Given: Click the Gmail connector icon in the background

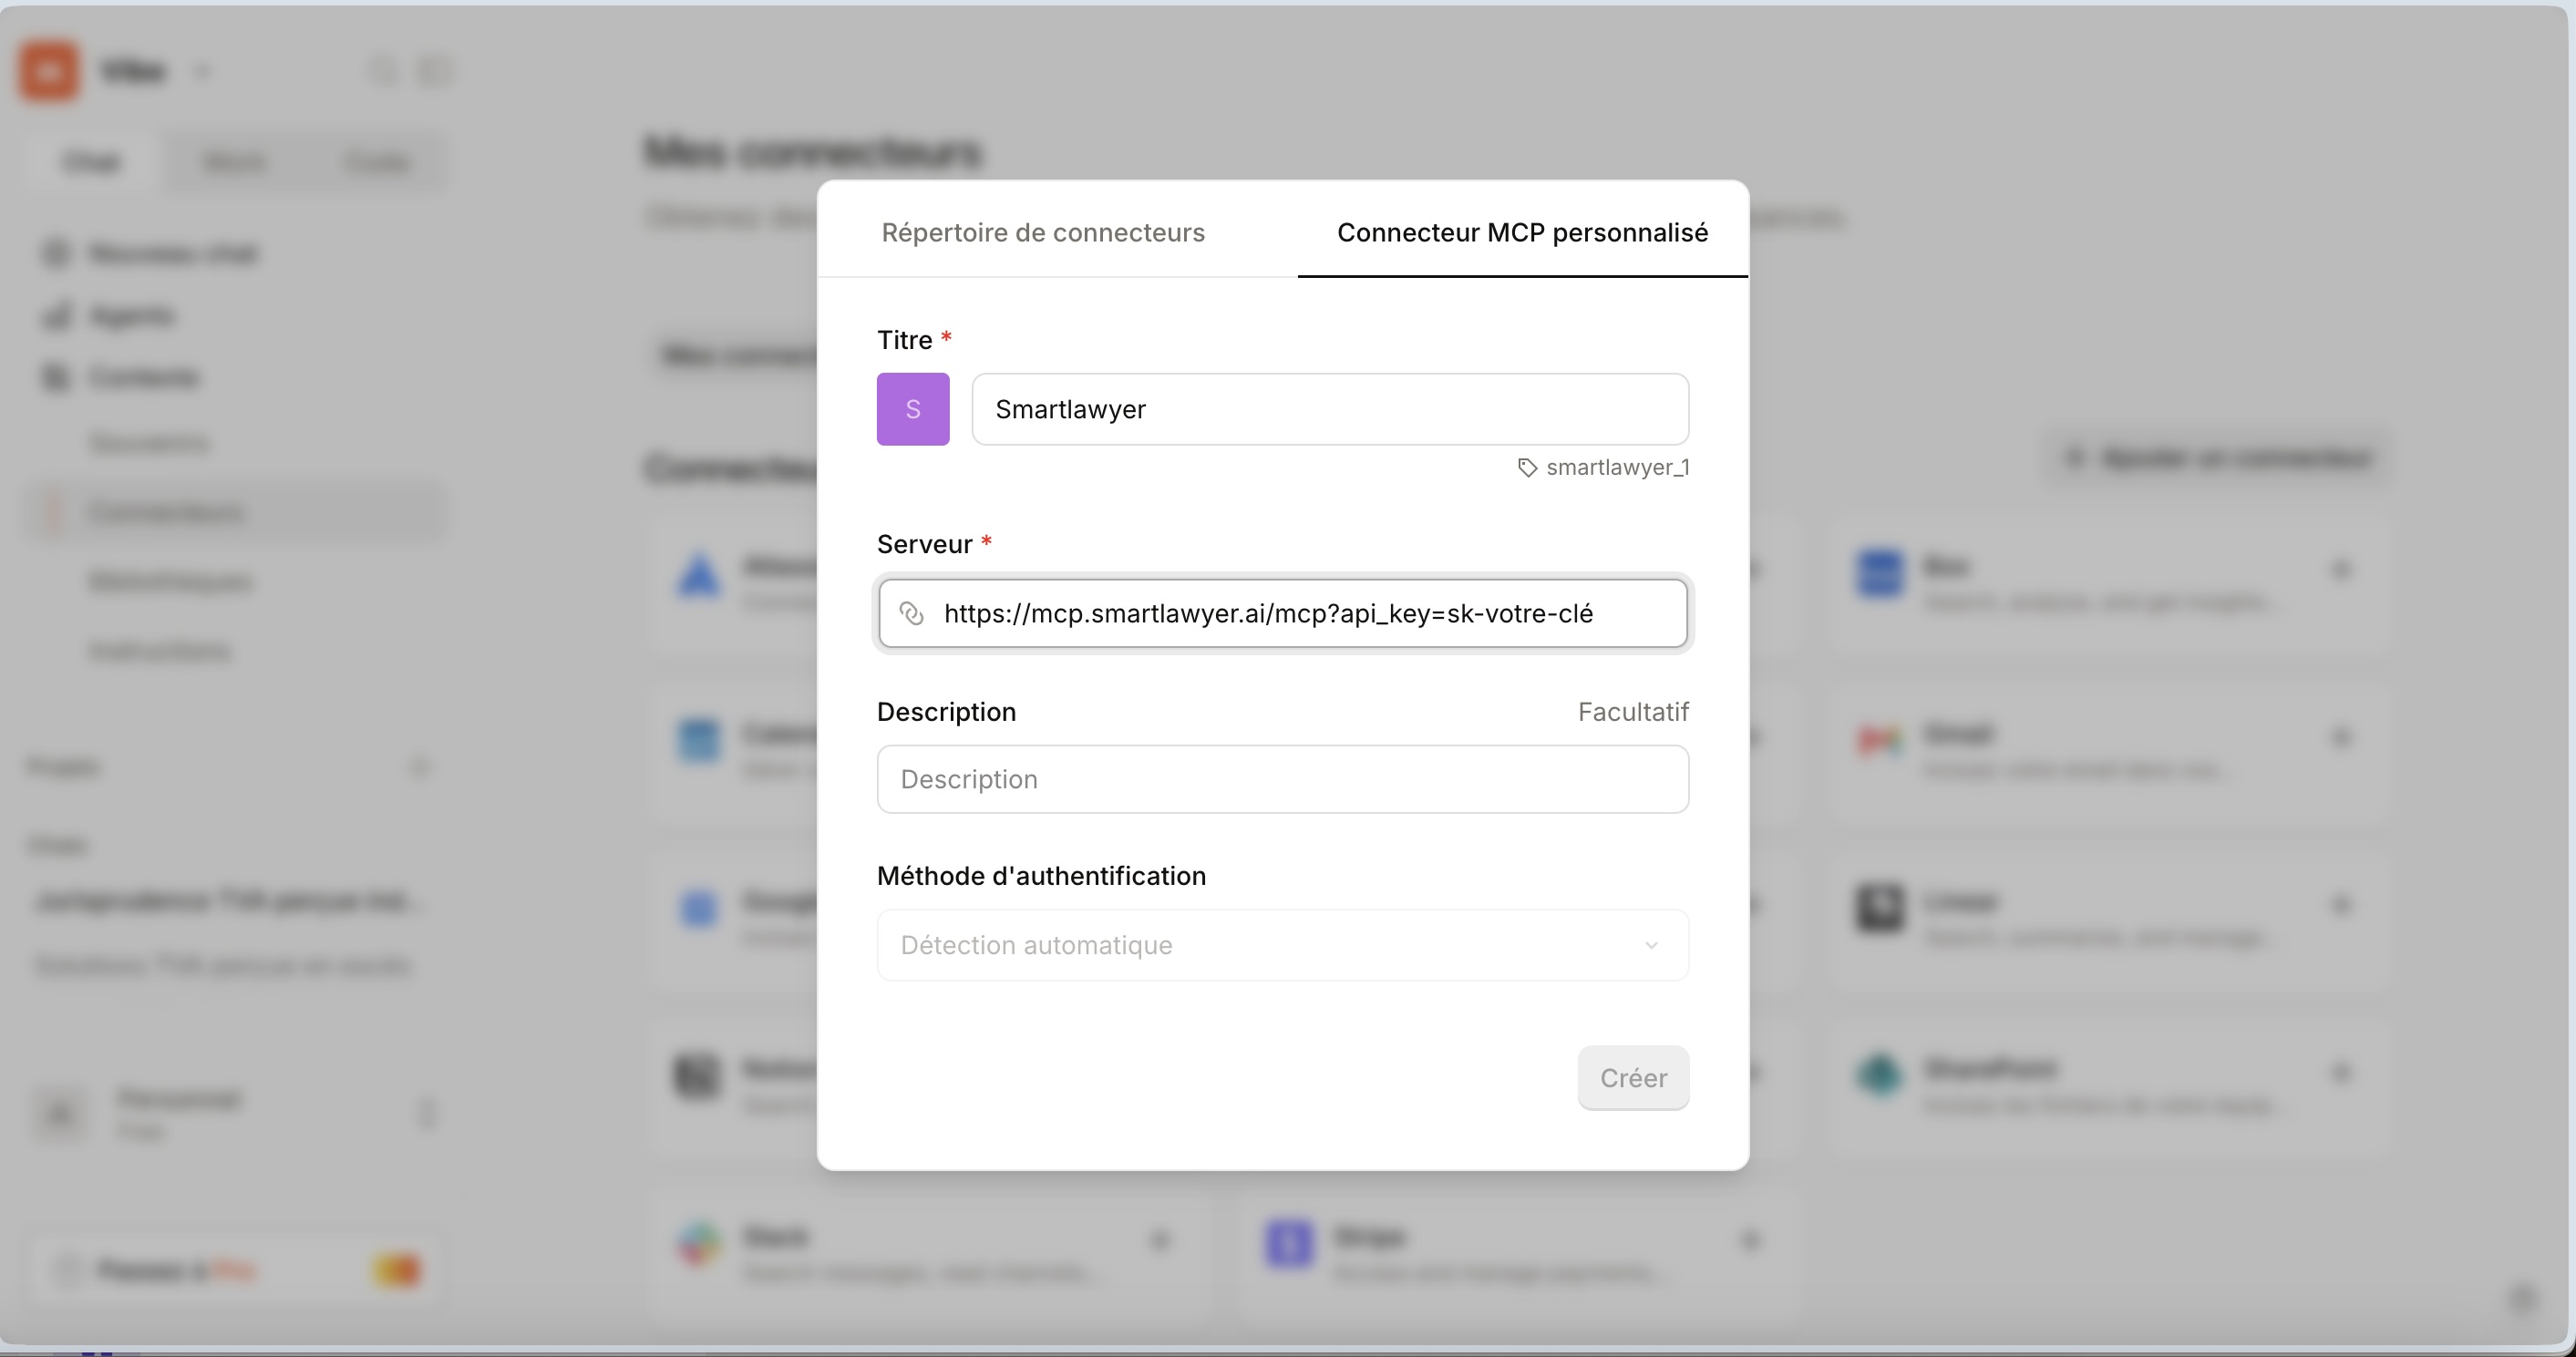Looking at the screenshot, I should 1879,740.
